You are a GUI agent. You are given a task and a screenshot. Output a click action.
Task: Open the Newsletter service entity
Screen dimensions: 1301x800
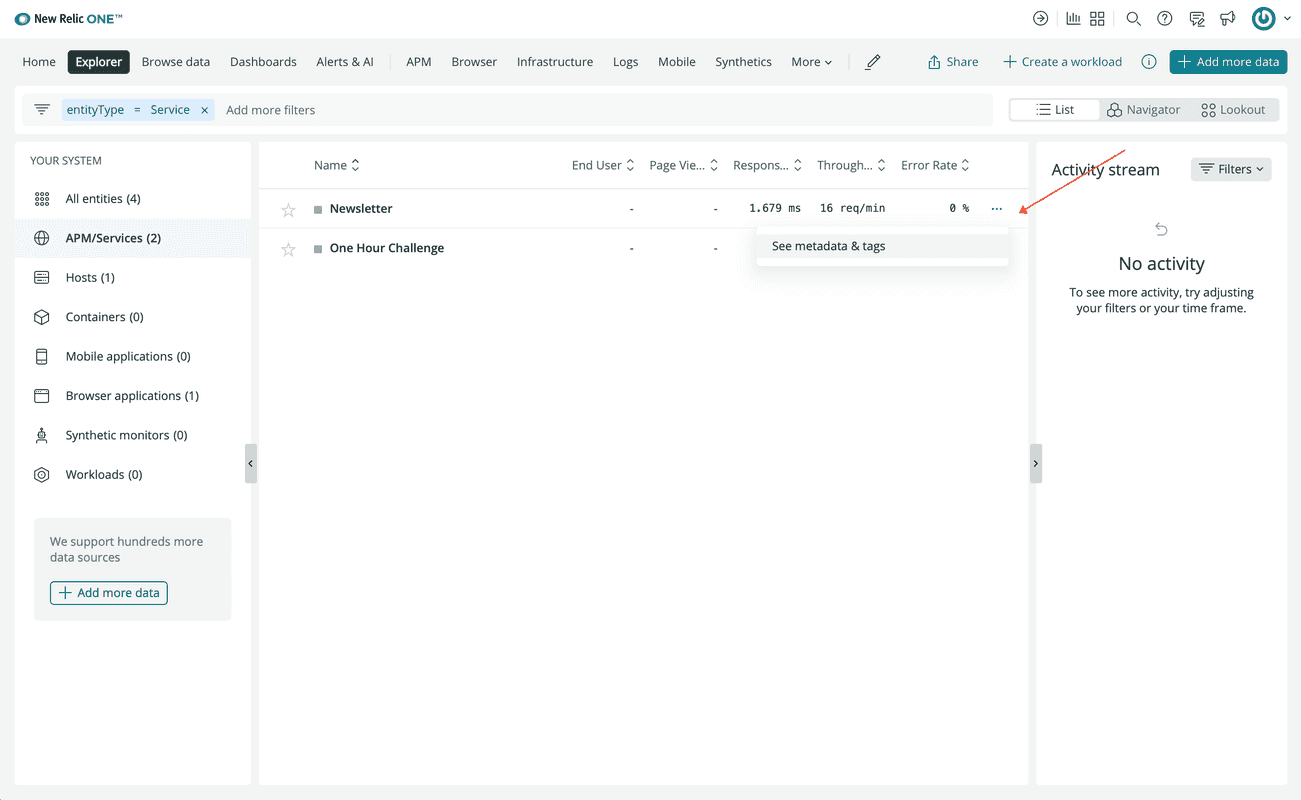pyautogui.click(x=361, y=209)
